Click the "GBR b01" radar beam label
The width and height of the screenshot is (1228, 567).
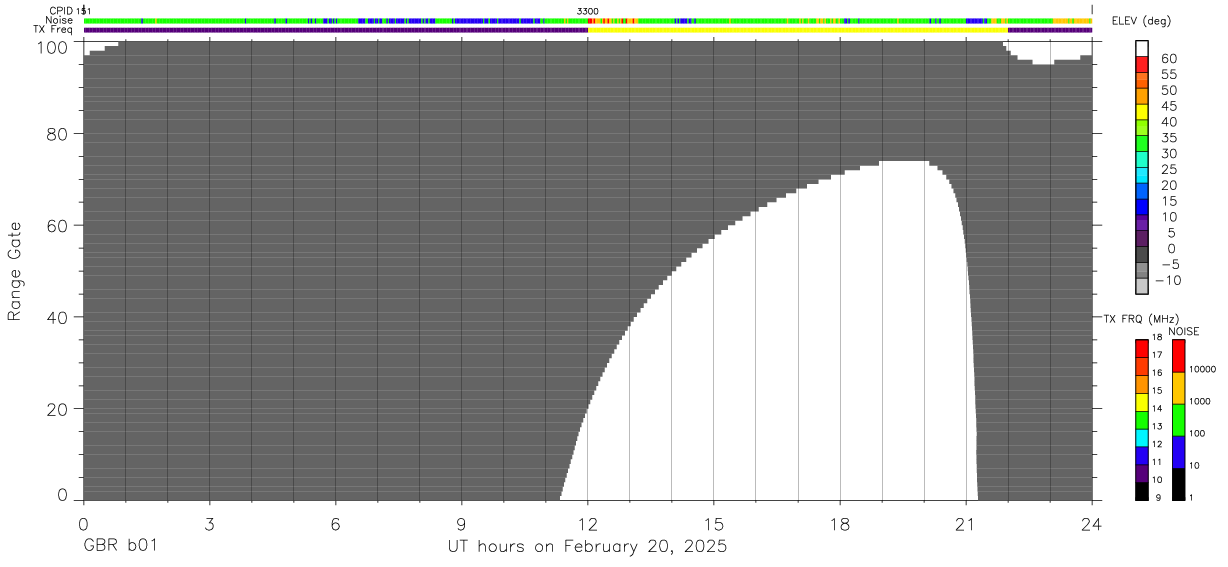pos(120,547)
